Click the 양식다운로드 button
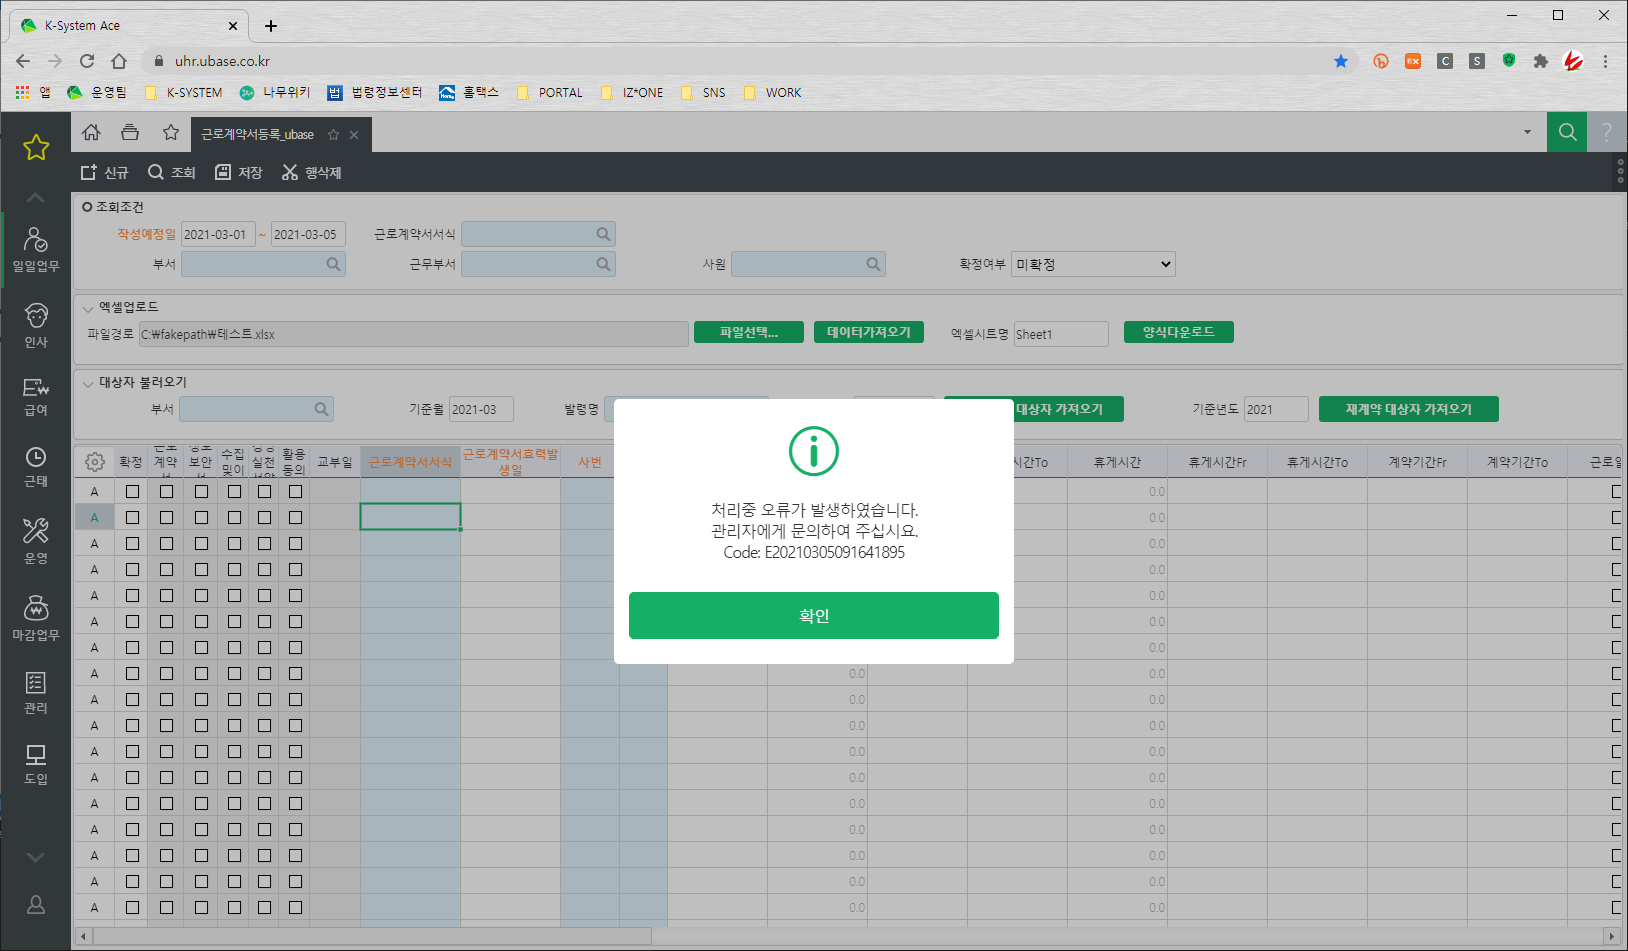Screen dimensions: 1628x951 pos(1179,332)
